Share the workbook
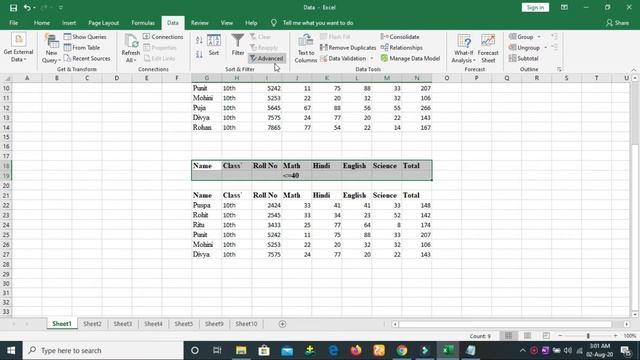The width and height of the screenshot is (640, 360). click(x=617, y=23)
